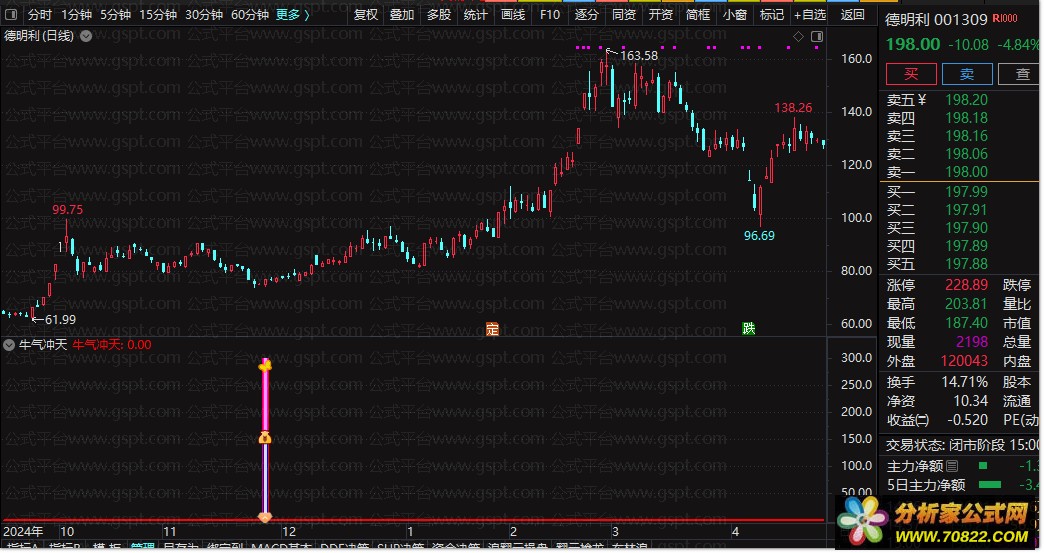Open the 小窗 mini window
The width and height of the screenshot is (1045, 553).
coord(734,14)
